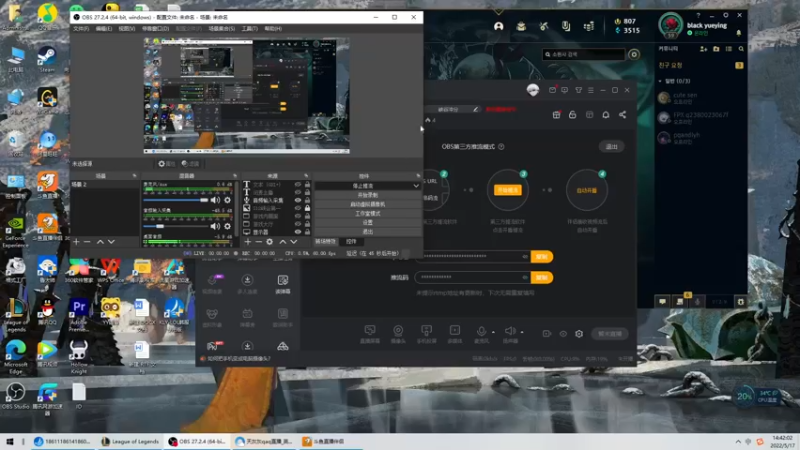
Task: Expand microphone options arrow in streaming app
Action: (493, 332)
